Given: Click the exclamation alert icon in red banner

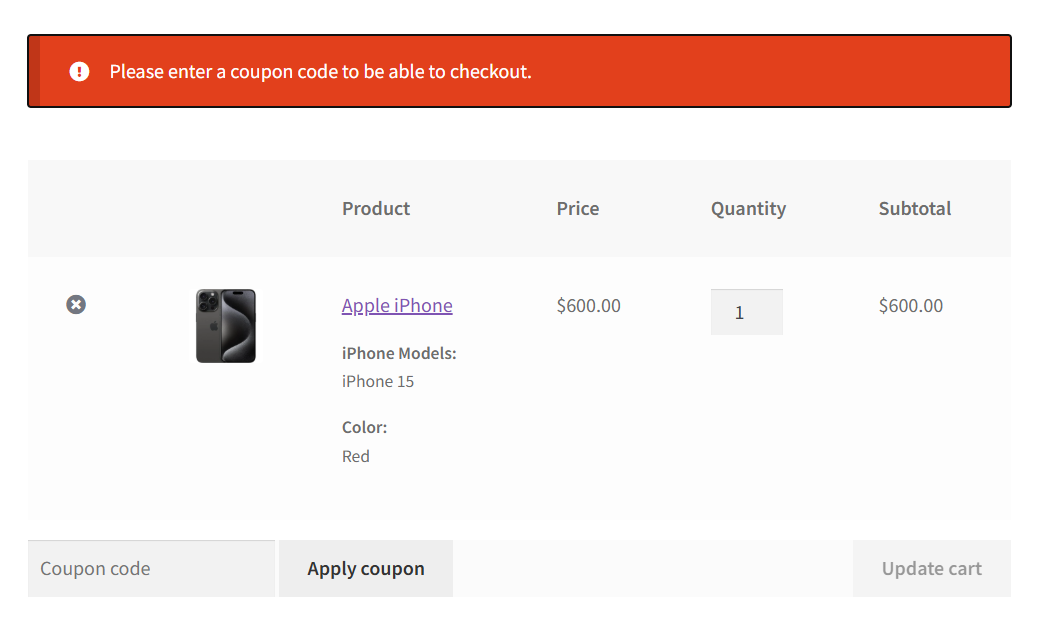Looking at the screenshot, I should click(80, 71).
